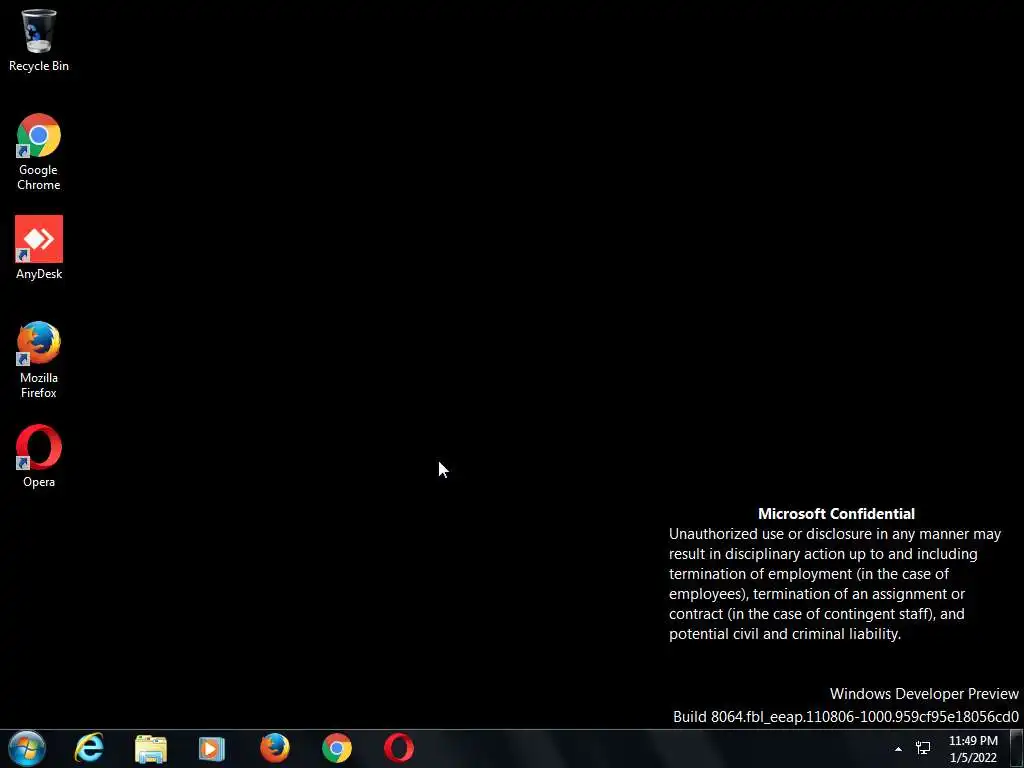The height and width of the screenshot is (768, 1024).
Task: Show hidden system tray icons arrow
Action: pyautogui.click(x=898, y=749)
